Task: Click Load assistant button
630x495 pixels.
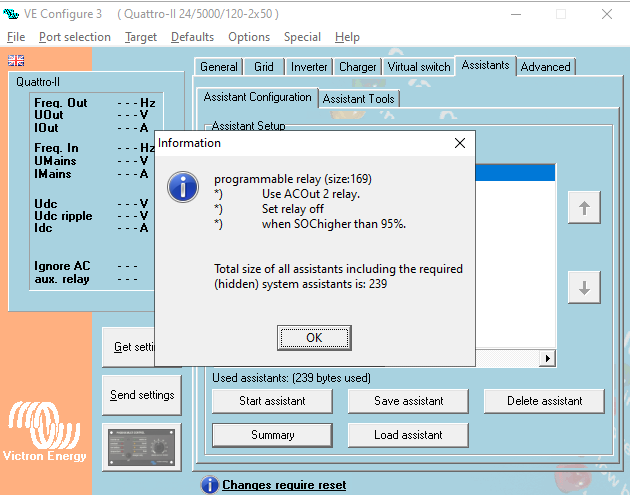Action: coord(408,435)
